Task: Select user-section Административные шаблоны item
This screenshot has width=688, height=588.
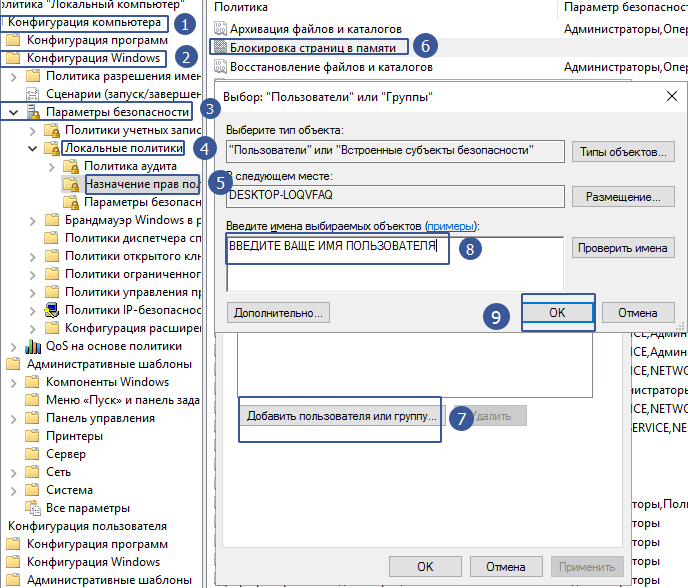Action: [109, 580]
